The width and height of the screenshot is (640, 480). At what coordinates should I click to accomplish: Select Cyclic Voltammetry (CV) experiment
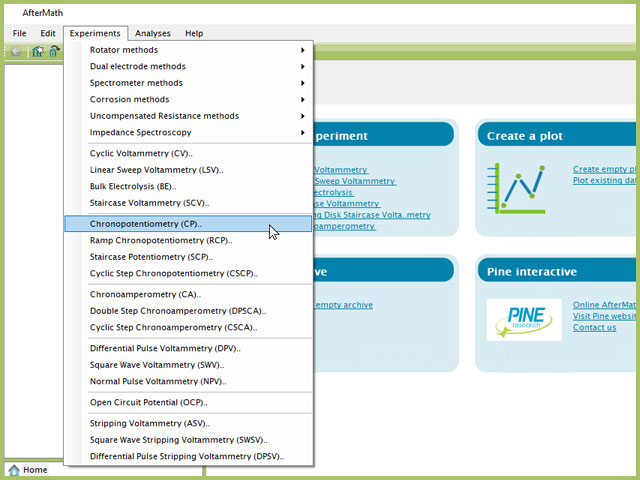189,153
